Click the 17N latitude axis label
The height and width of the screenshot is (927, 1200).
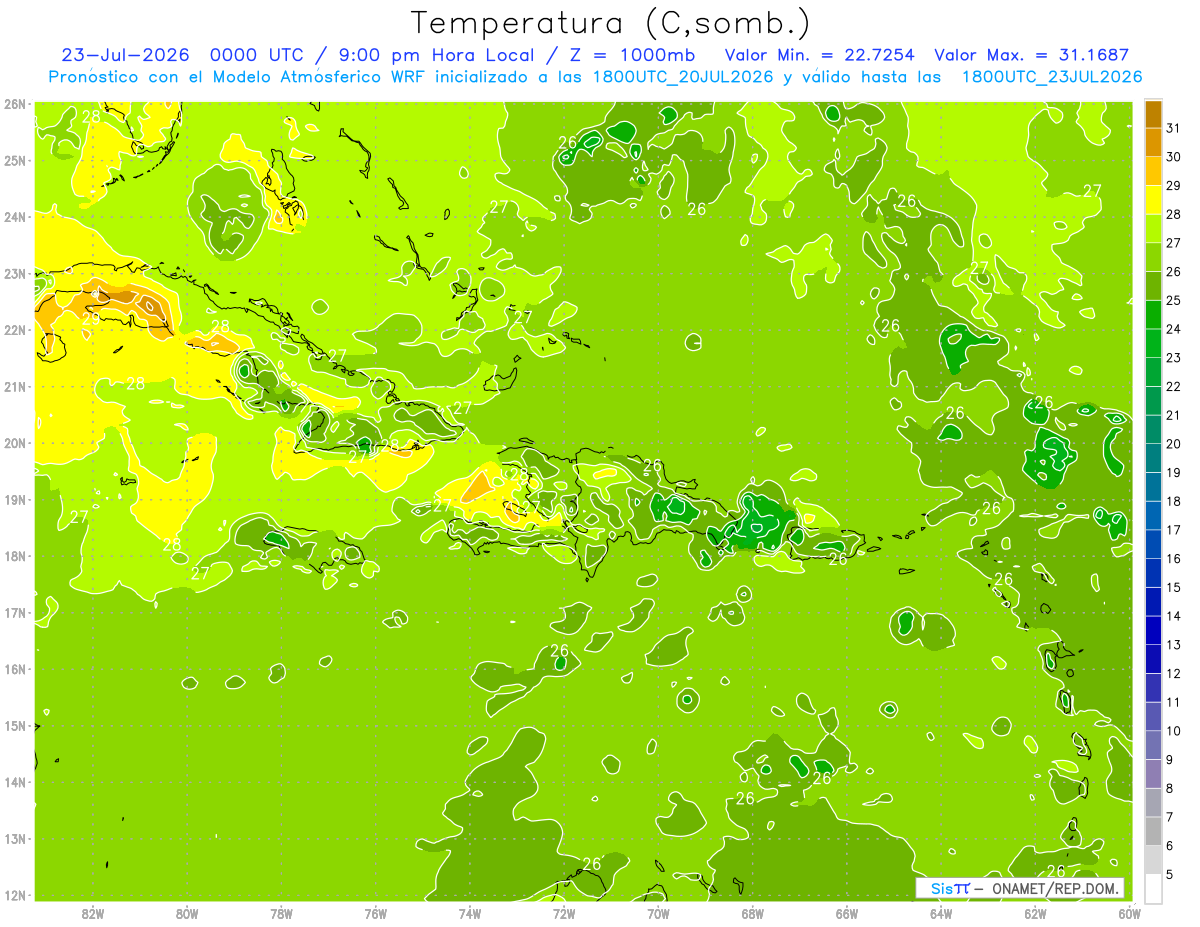15,612
